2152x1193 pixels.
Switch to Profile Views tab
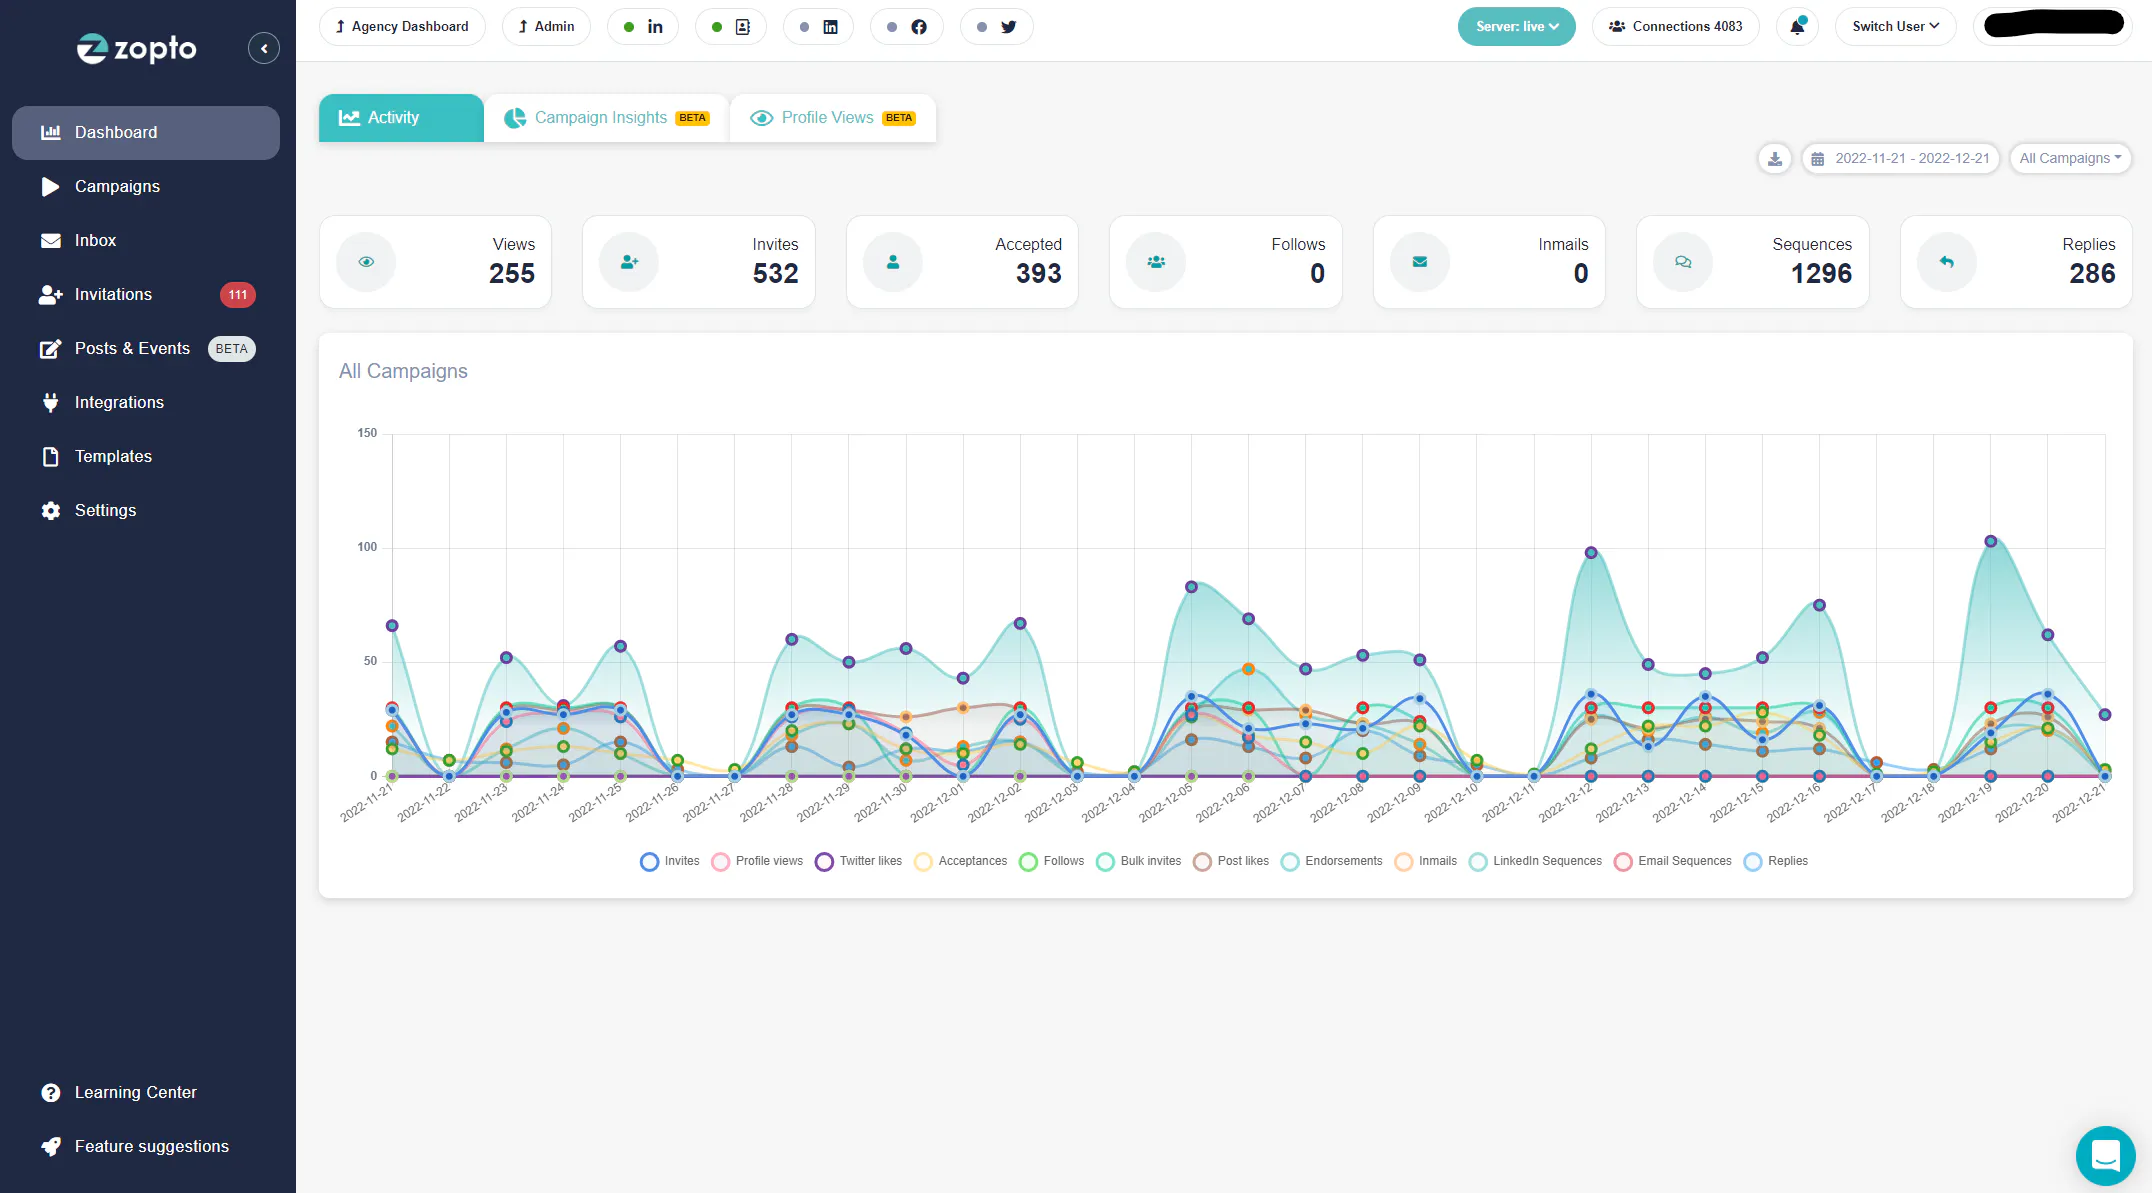pos(833,118)
